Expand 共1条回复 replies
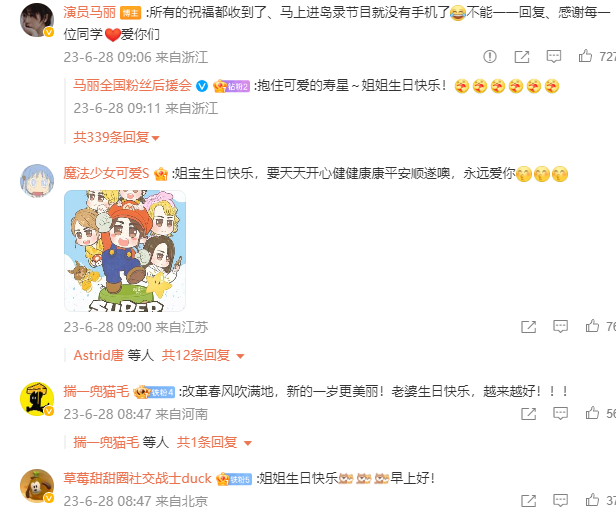Screen dimensions: 616x512 (214, 442)
